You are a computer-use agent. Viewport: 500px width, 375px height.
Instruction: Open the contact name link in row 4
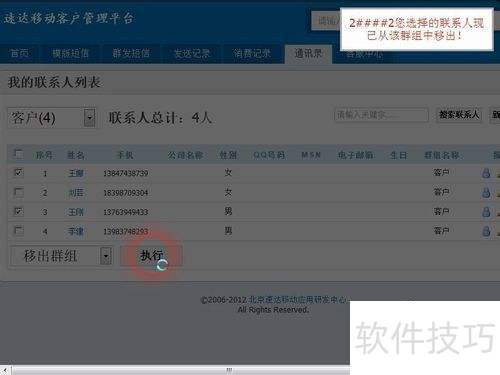[x=76, y=231]
